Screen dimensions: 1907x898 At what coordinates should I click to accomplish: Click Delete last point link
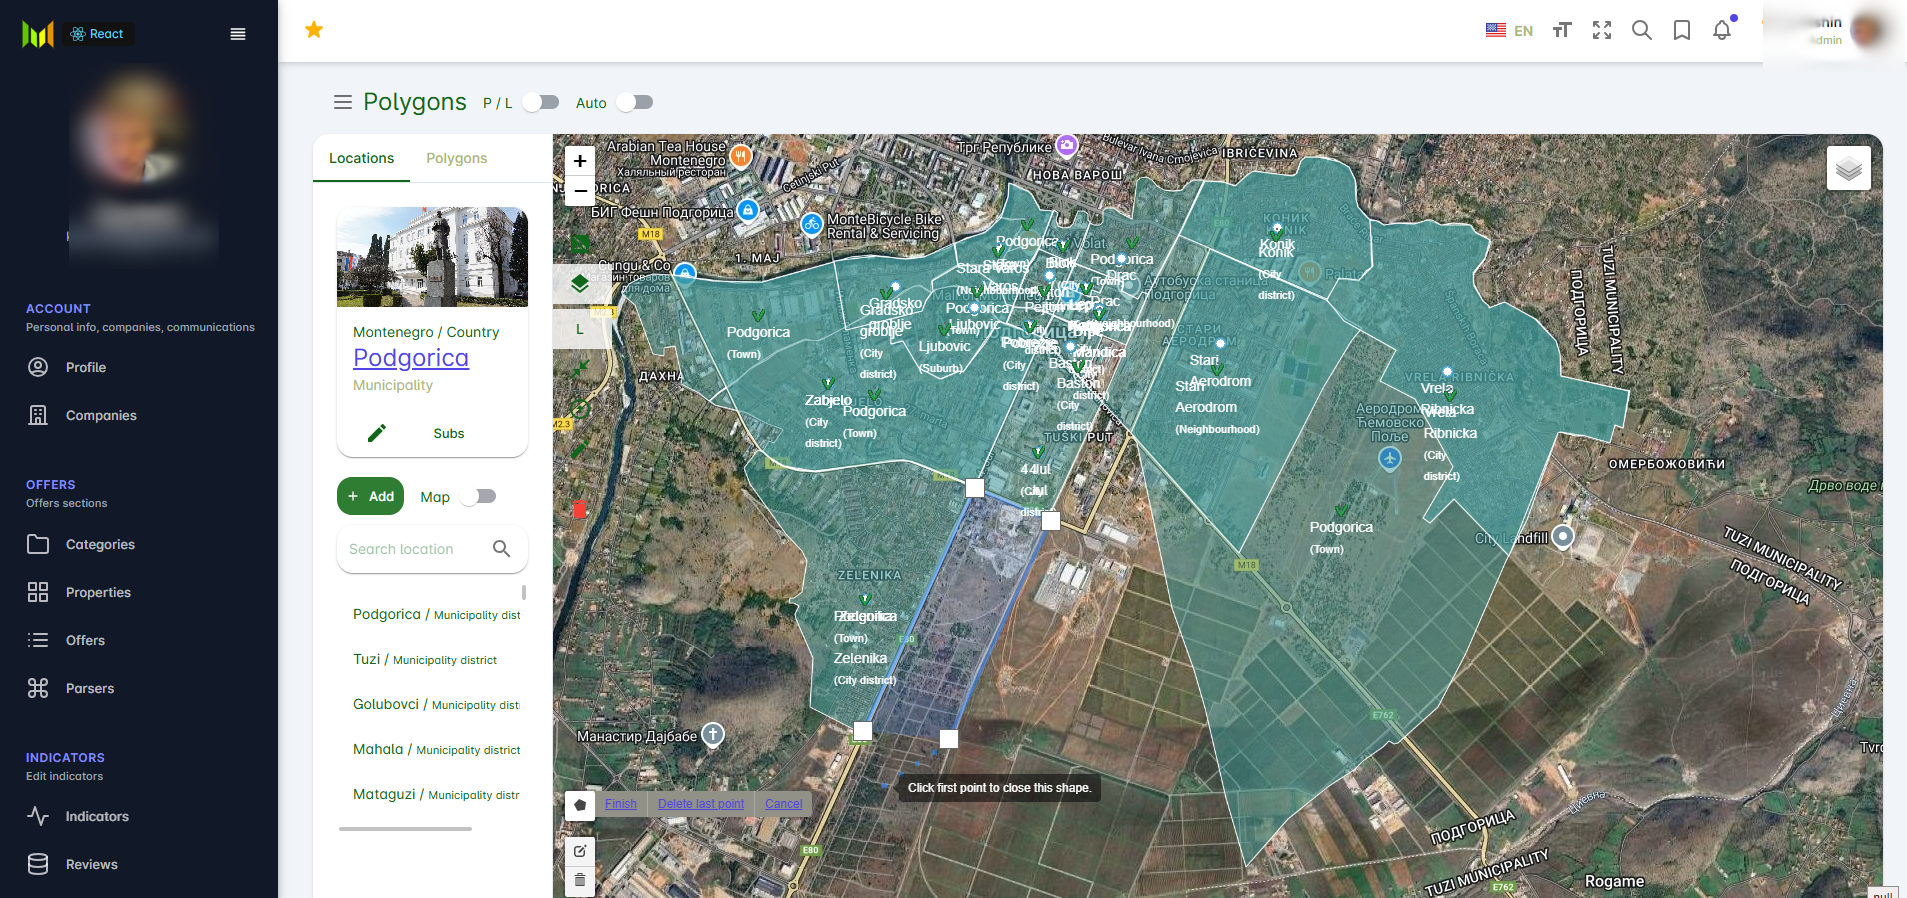[x=701, y=804]
